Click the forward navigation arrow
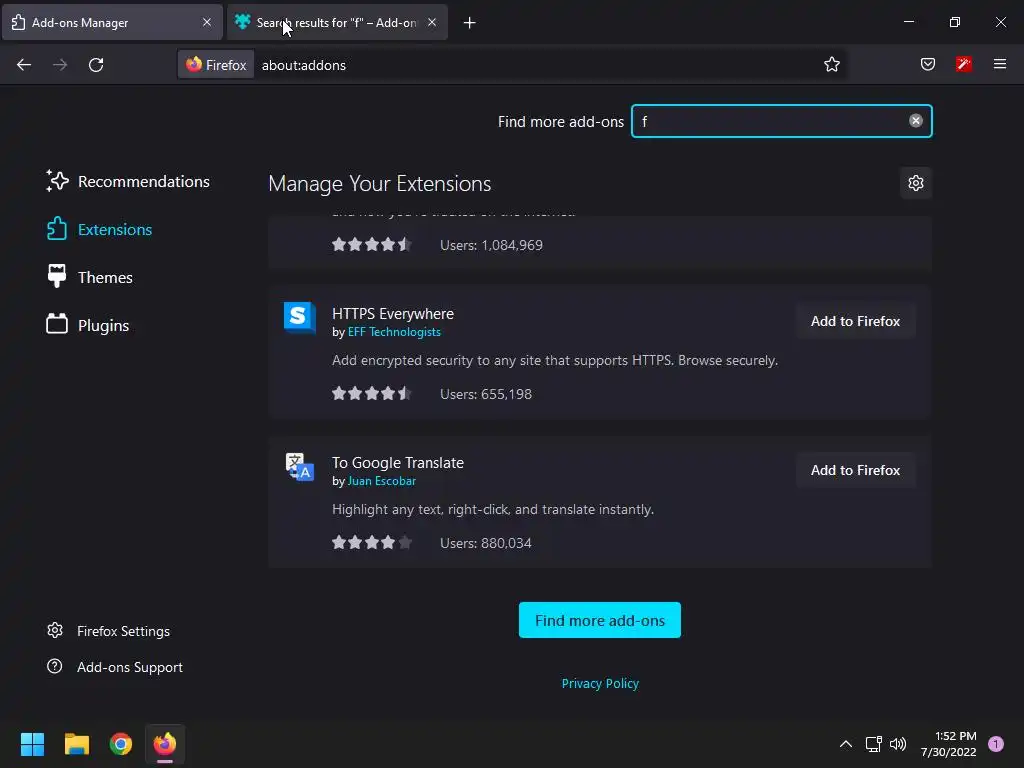Screen dimensions: 1024x768 60,65
